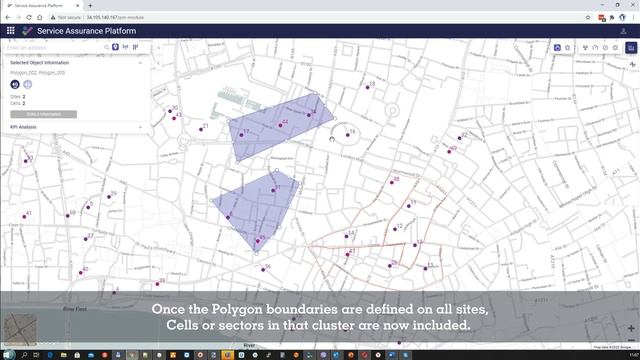Collapse the Selected Object Information section
The image size is (640, 360).
pos(140,63)
